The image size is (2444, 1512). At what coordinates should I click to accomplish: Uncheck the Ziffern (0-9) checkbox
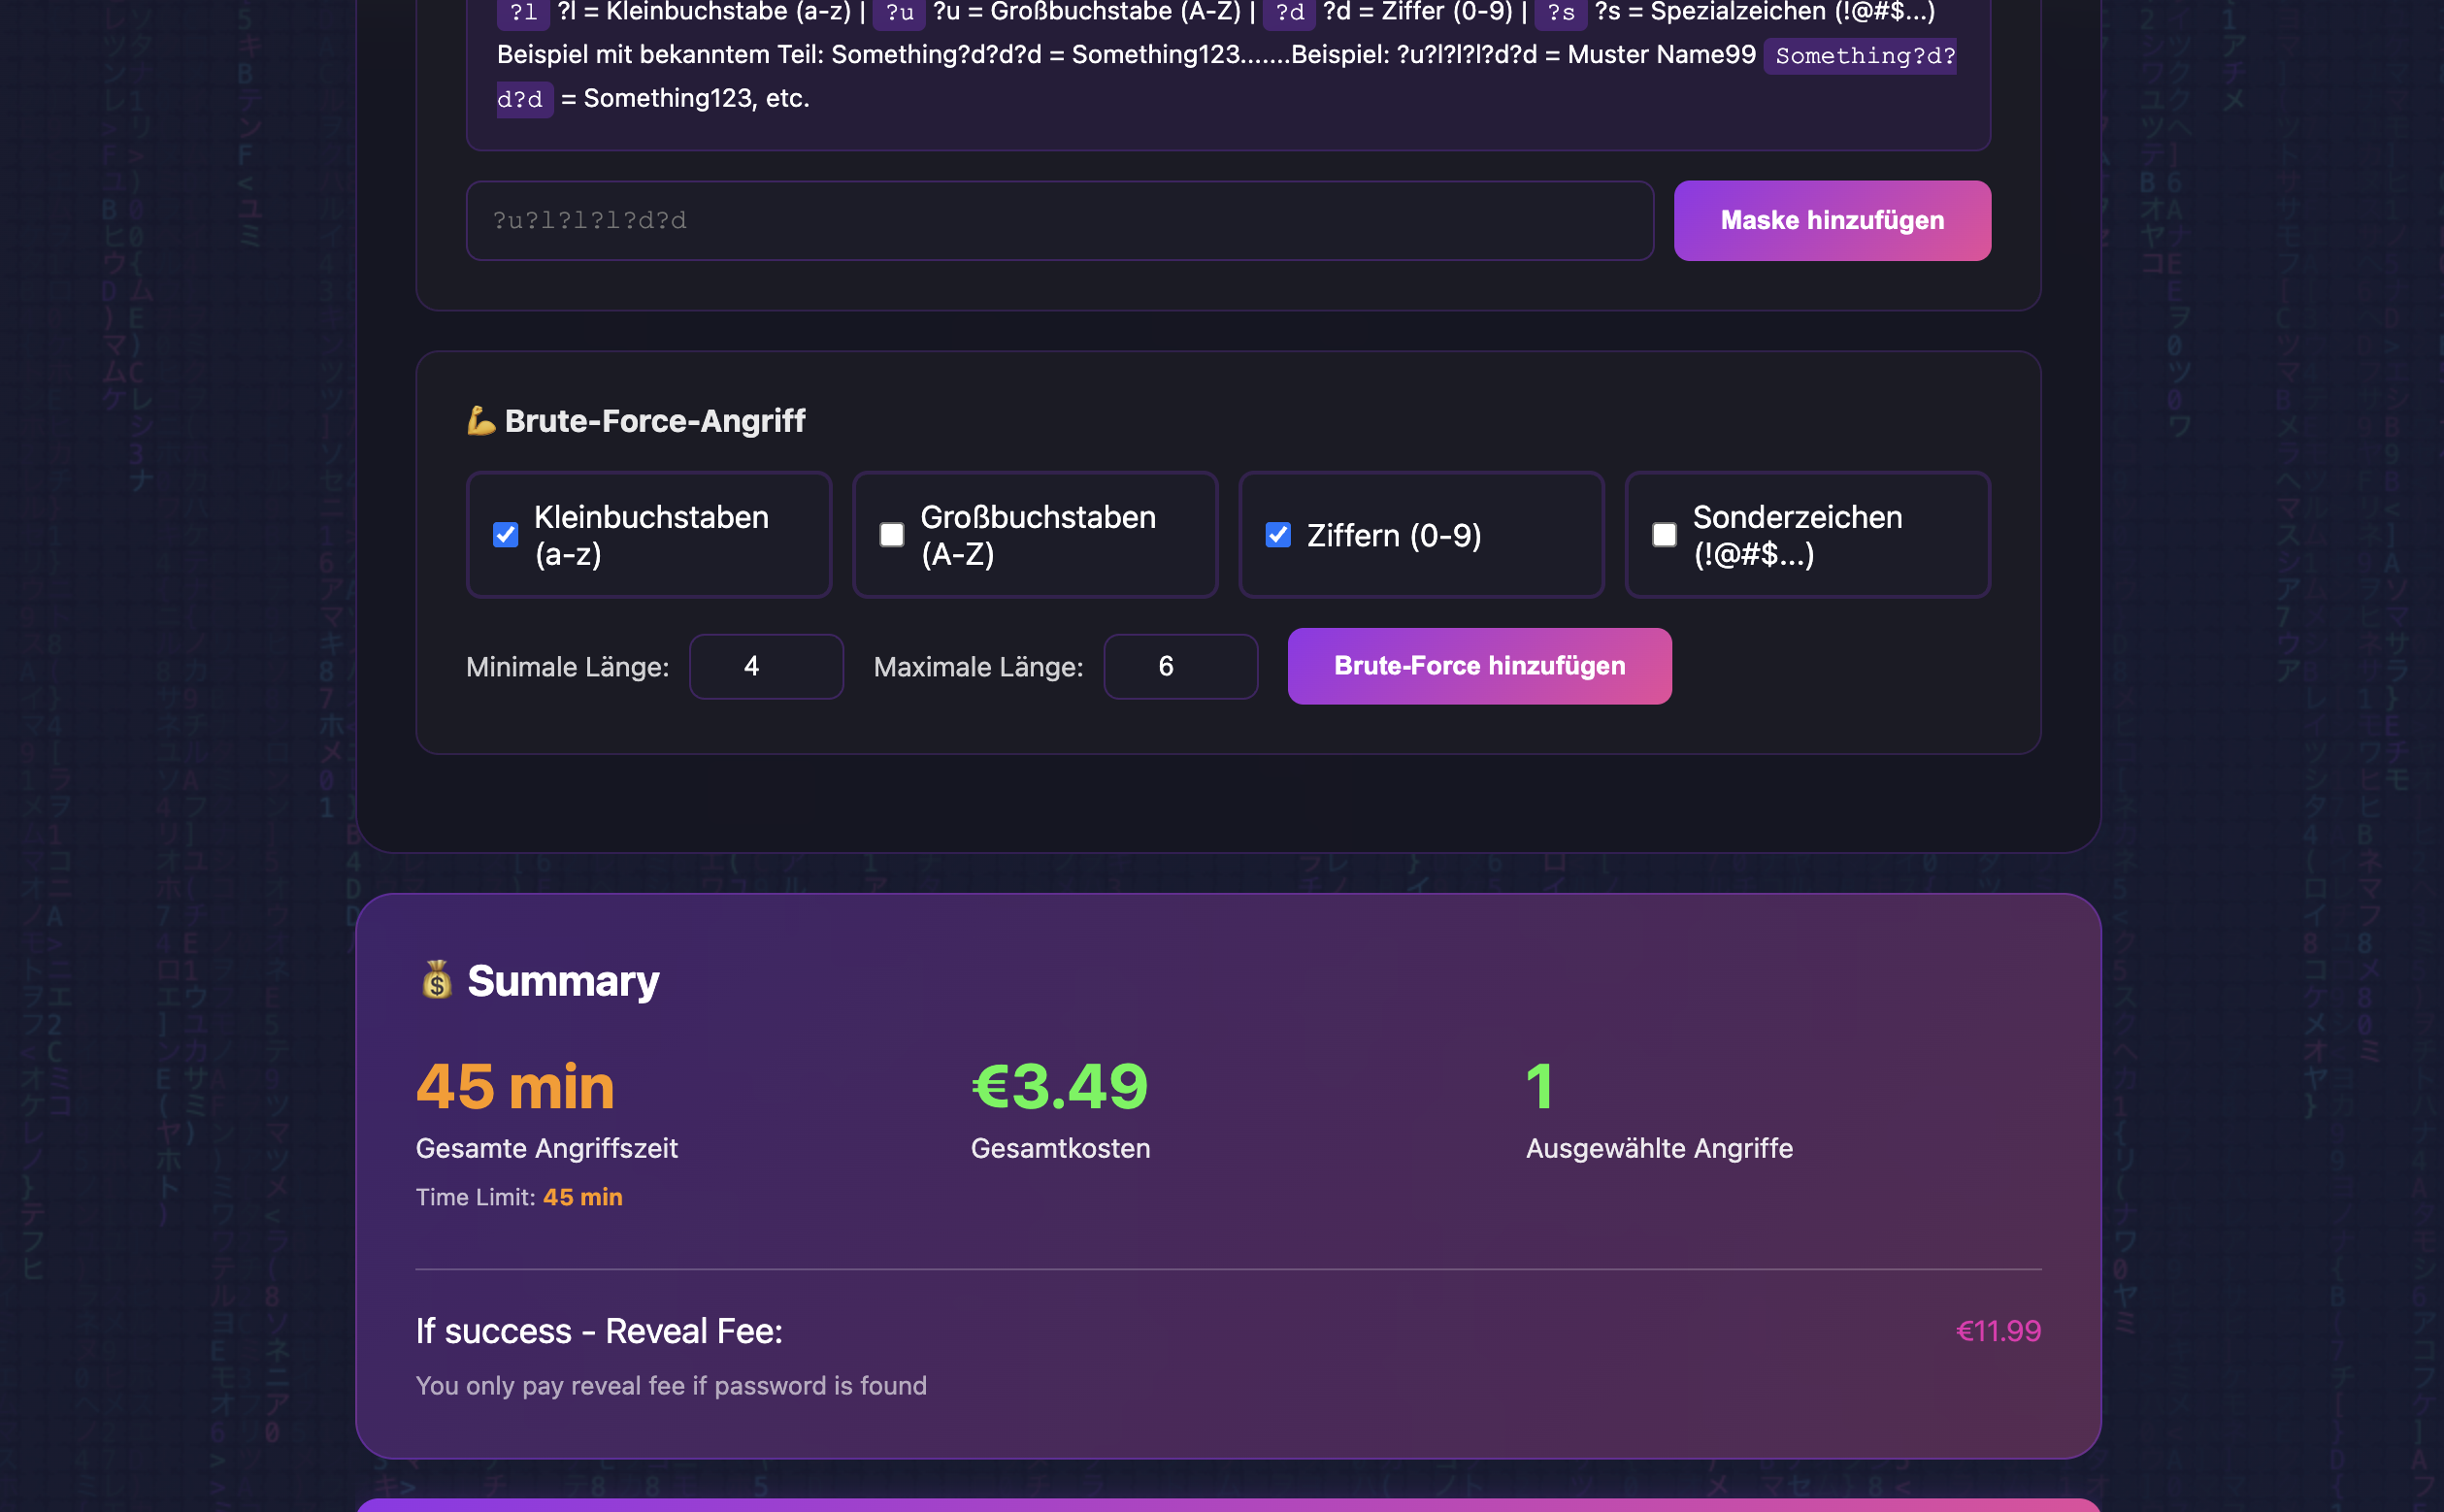(x=1277, y=535)
